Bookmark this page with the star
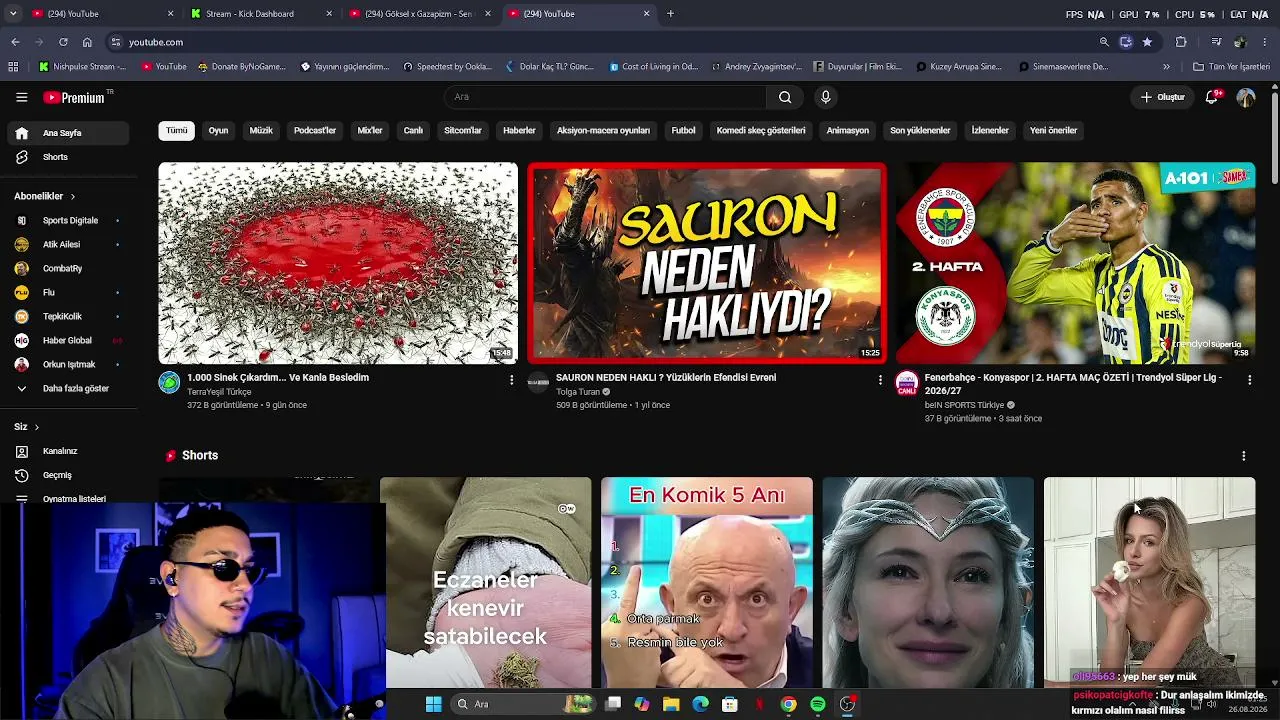The width and height of the screenshot is (1280, 720). (1147, 42)
